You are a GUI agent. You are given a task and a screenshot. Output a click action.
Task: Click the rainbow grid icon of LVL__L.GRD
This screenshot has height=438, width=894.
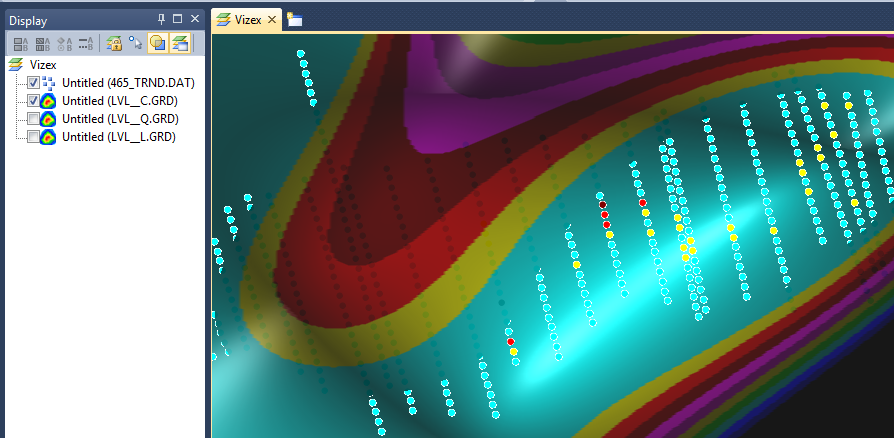coord(49,136)
